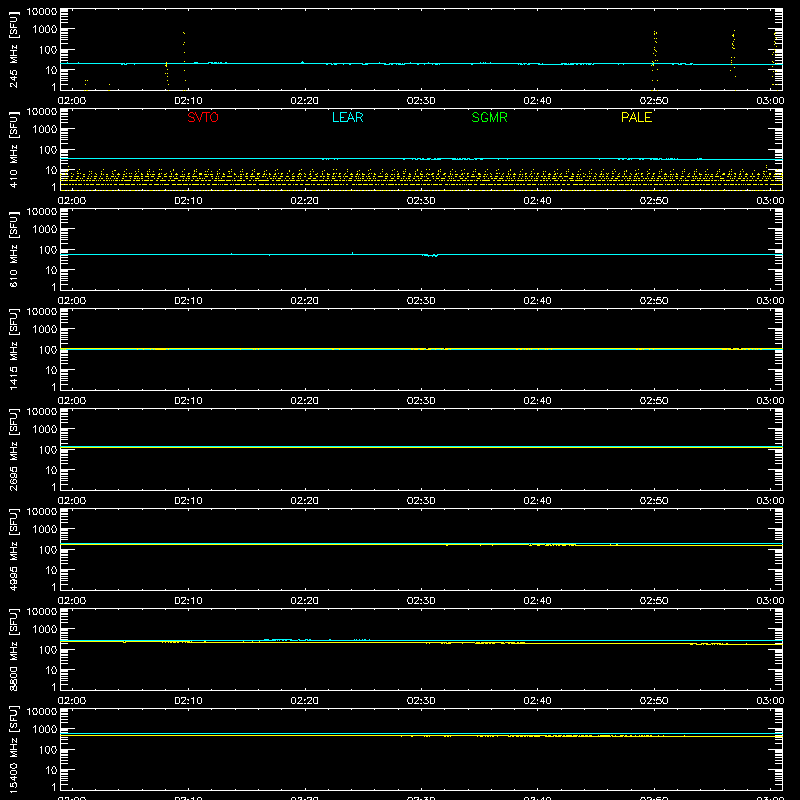The height and width of the screenshot is (800, 800).
Task: Select the '410 MHz [SFU]' axis title
Action: 13,149
